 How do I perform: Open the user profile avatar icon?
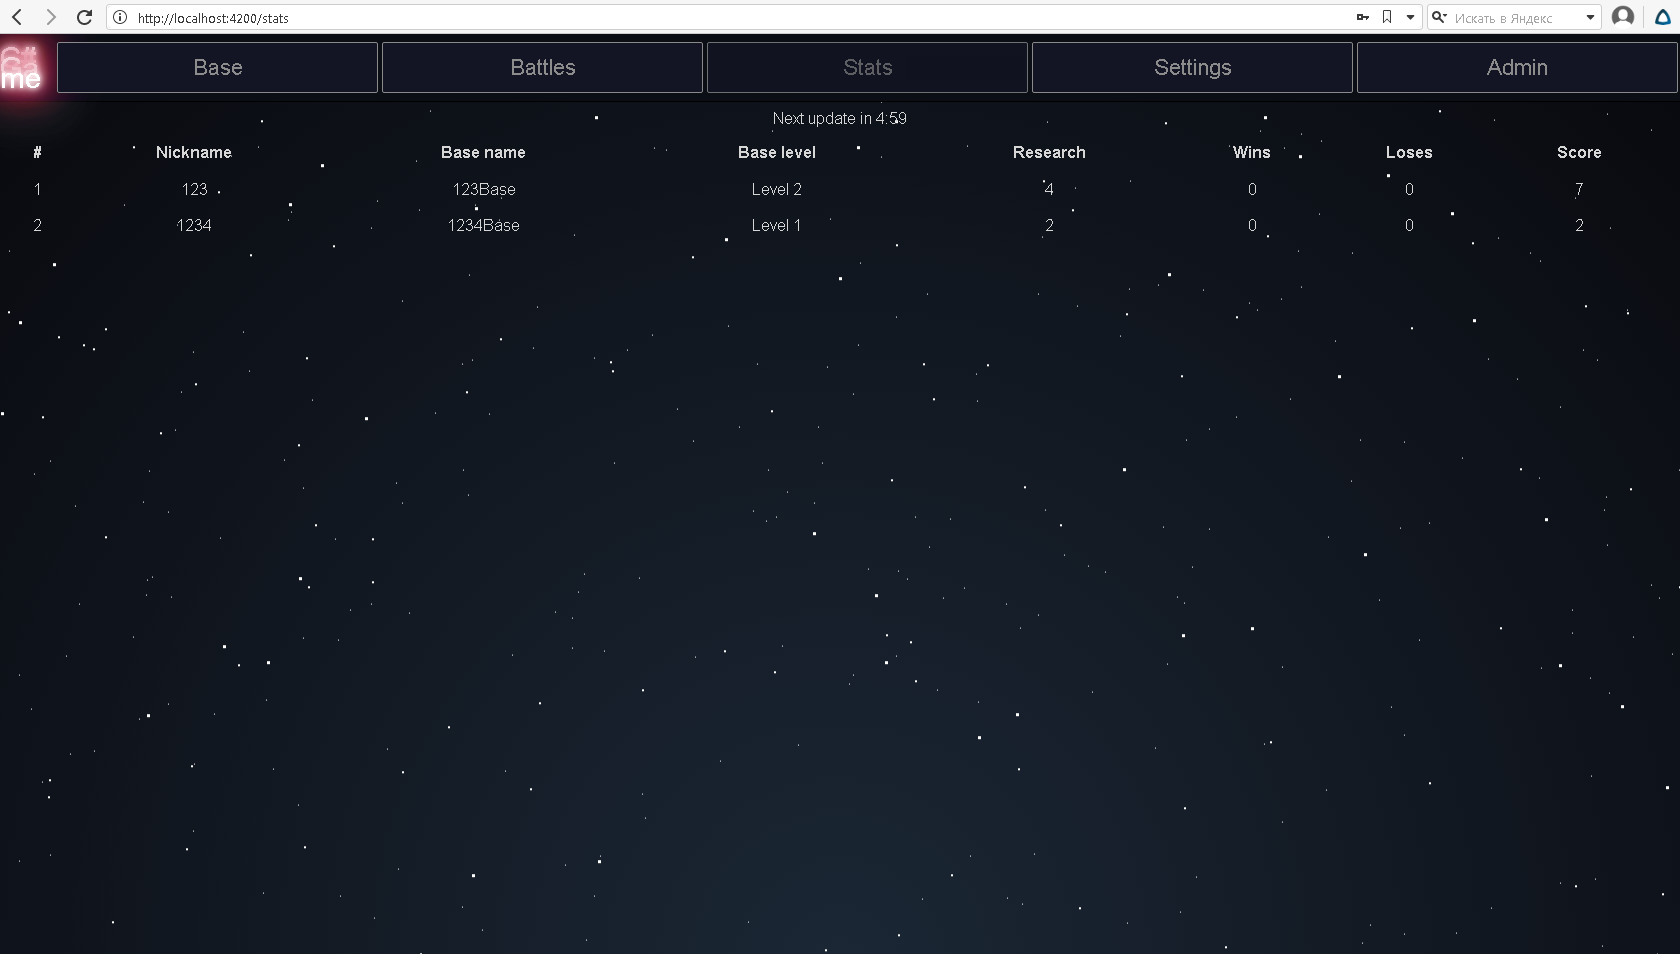click(1623, 17)
